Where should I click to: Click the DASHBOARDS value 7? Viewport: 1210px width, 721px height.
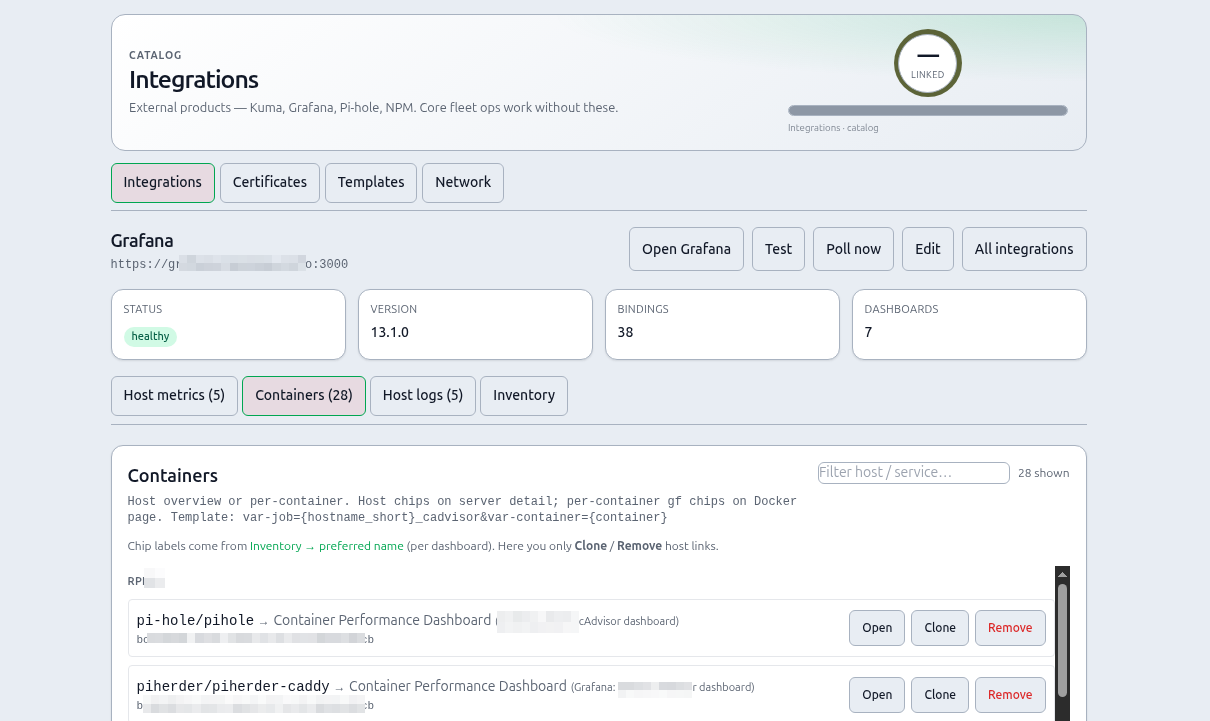coord(868,332)
